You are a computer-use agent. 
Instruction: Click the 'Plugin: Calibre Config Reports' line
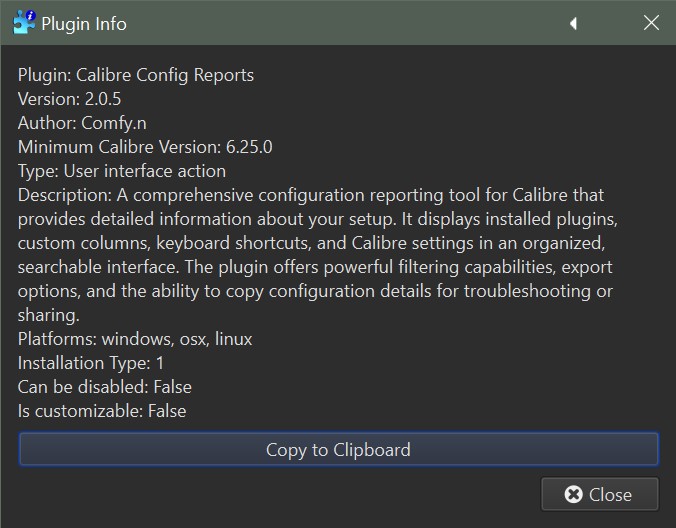click(x=136, y=75)
